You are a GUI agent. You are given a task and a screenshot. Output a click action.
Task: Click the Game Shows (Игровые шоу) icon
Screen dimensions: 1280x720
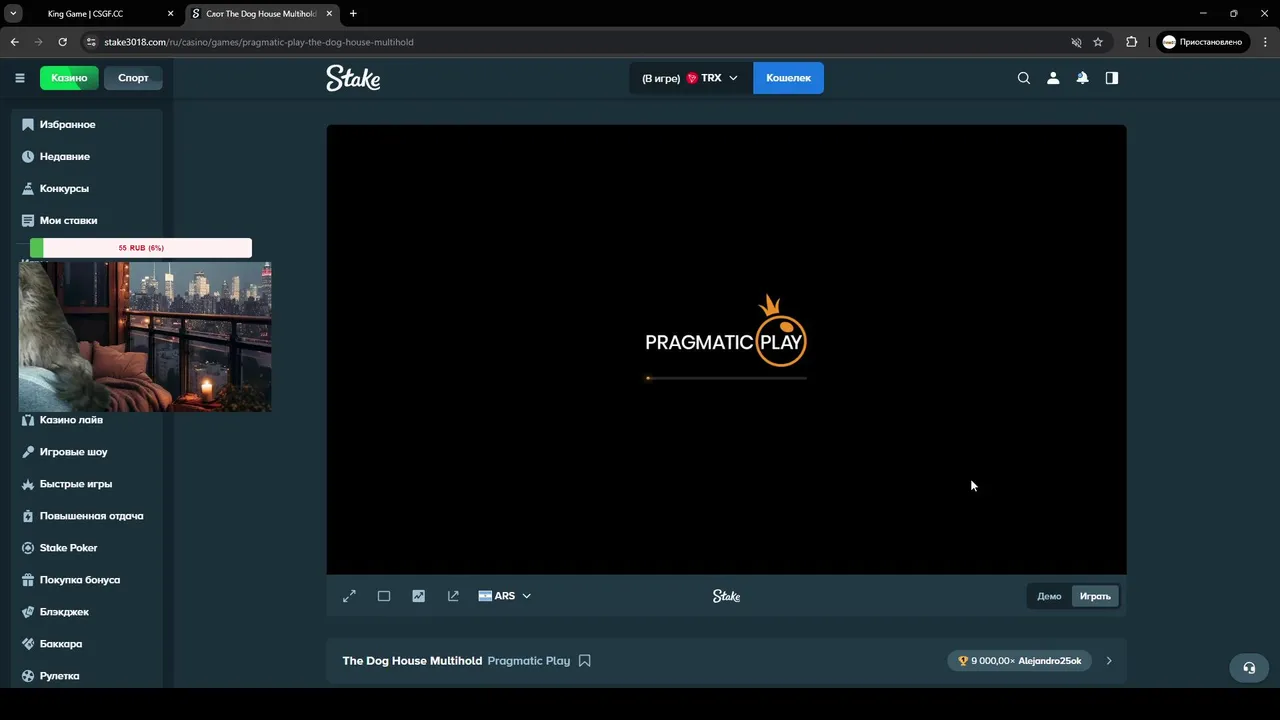(x=28, y=452)
